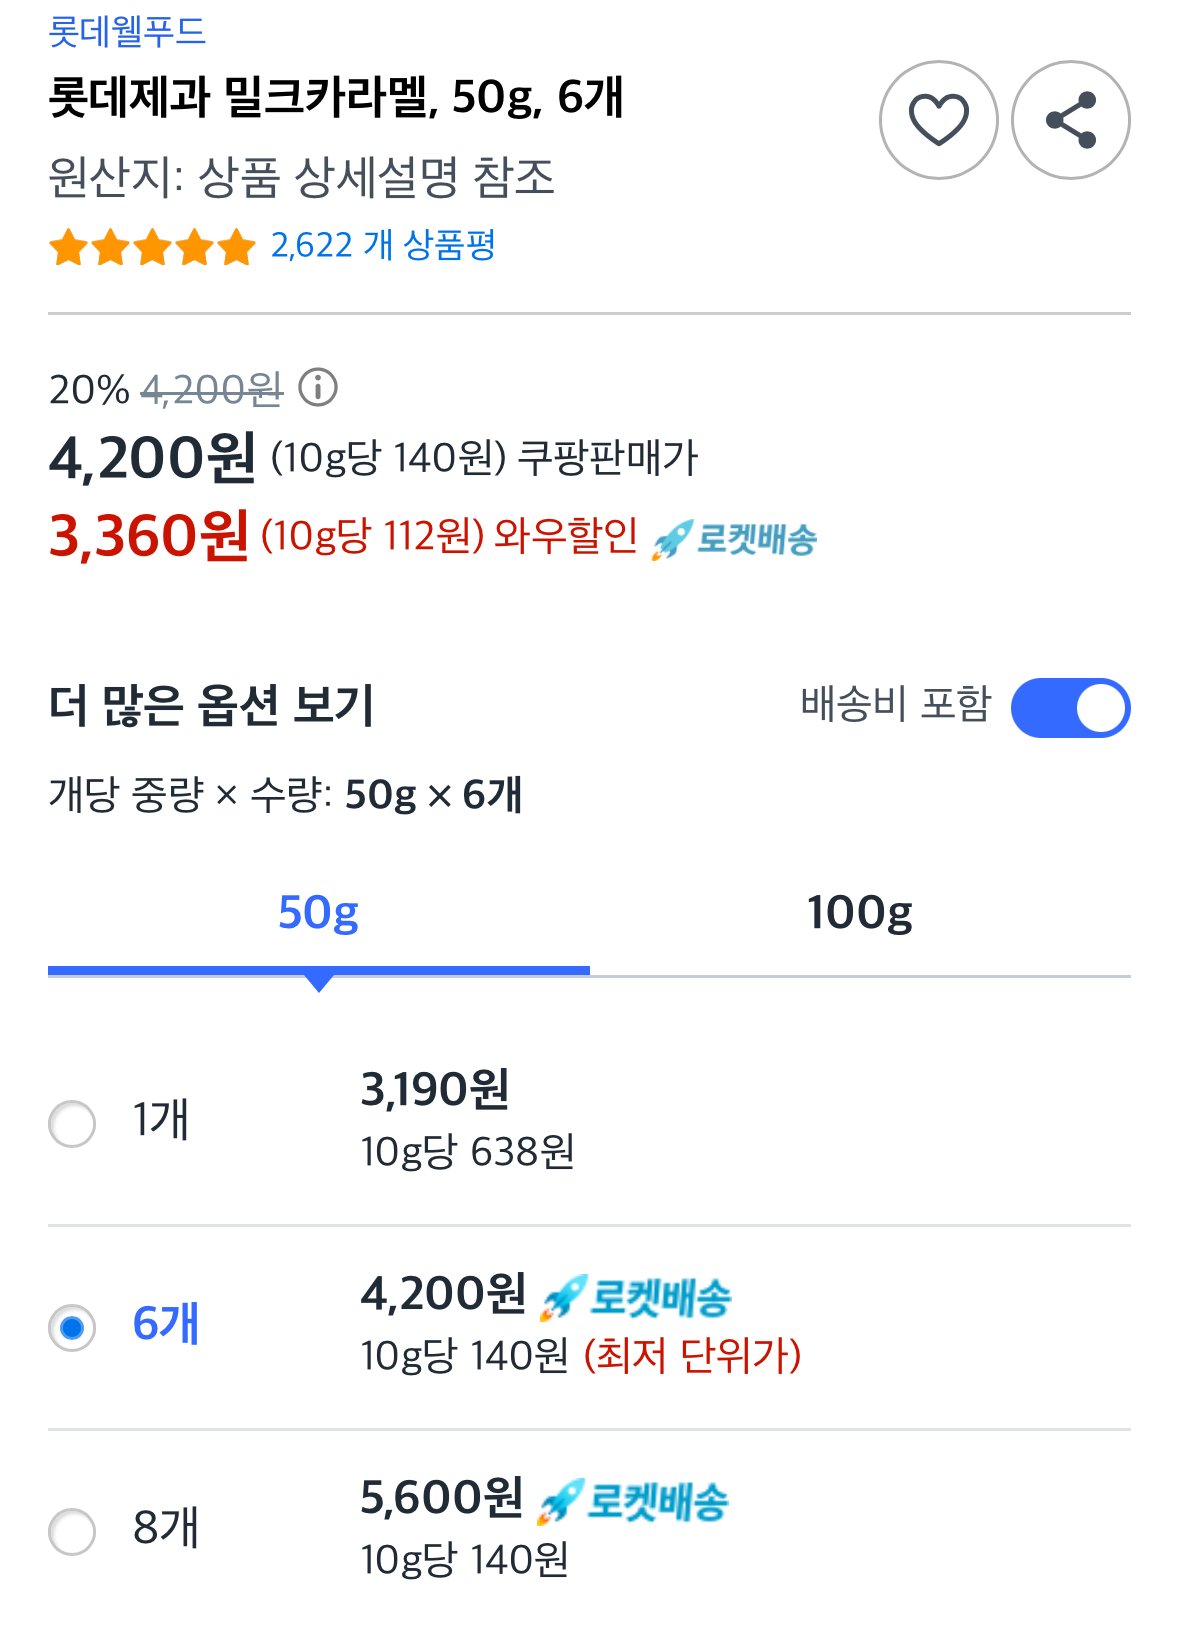Image resolution: width=1179 pixels, height=1644 pixels.
Task: Click the five-star rating icons
Action: click(152, 246)
